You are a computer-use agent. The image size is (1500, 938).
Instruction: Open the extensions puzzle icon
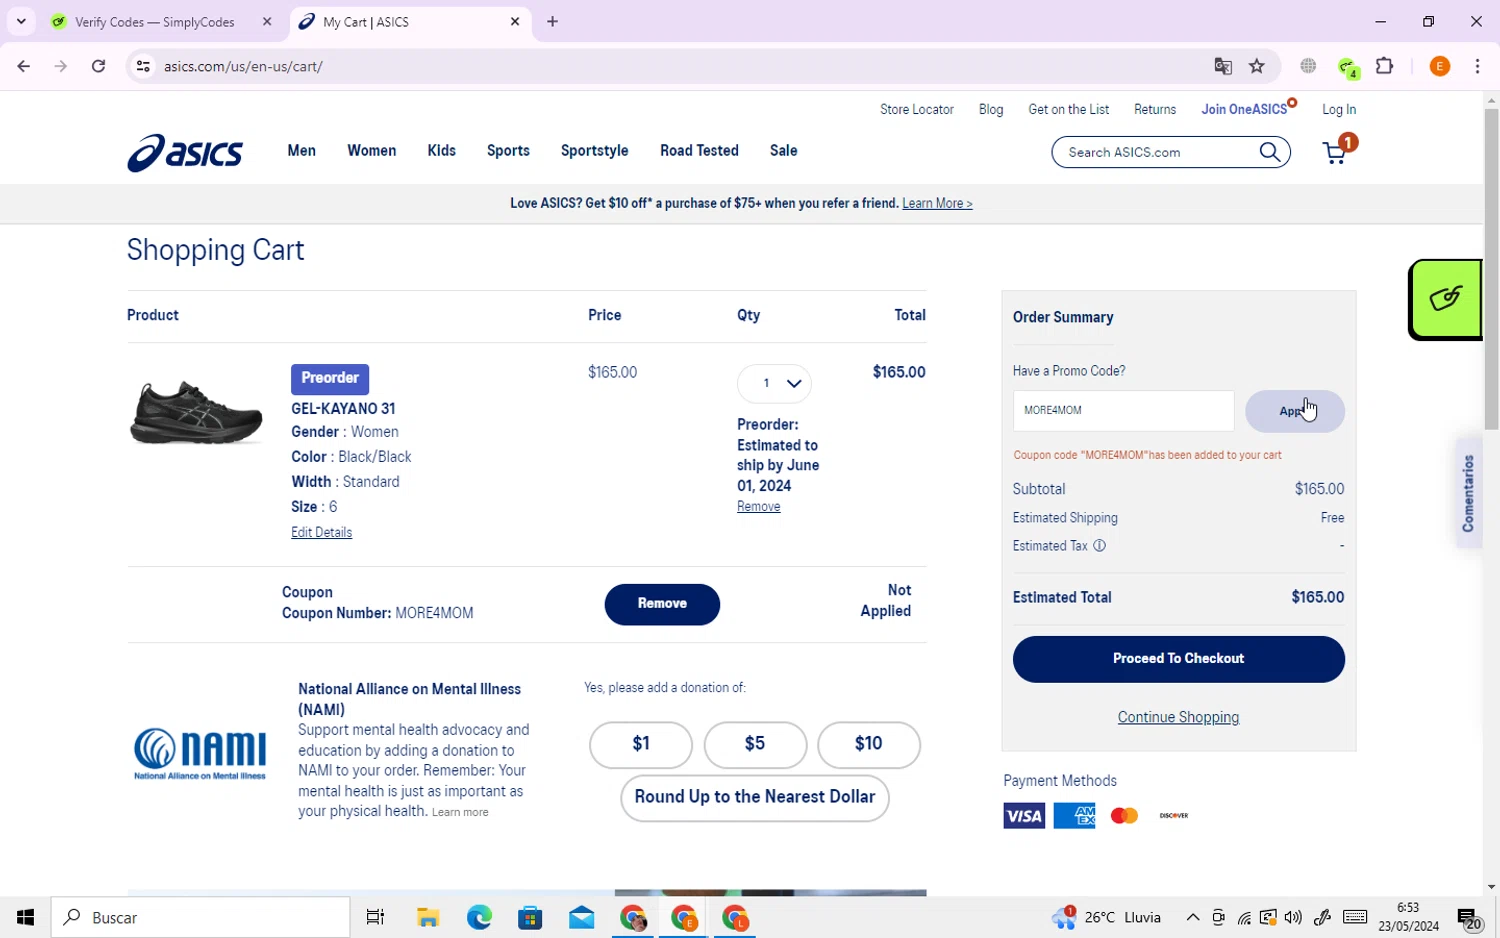click(x=1385, y=66)
